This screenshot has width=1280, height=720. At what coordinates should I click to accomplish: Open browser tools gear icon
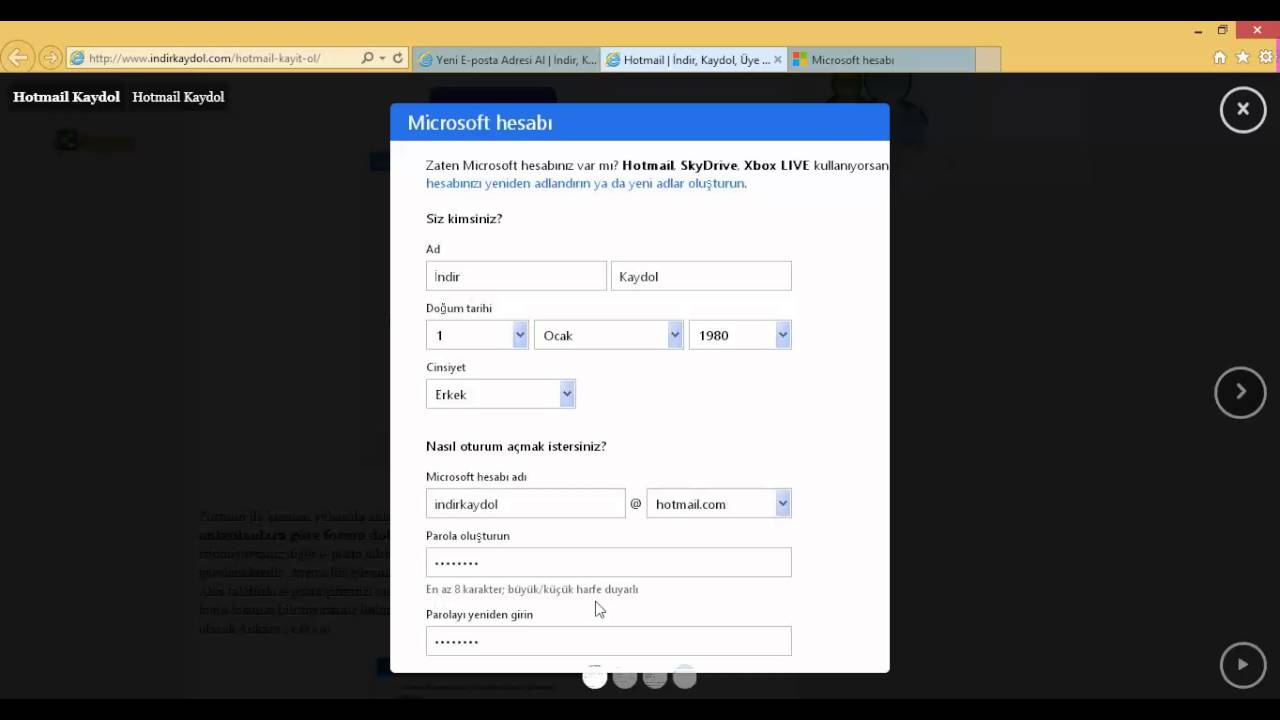pos(1266,58)
